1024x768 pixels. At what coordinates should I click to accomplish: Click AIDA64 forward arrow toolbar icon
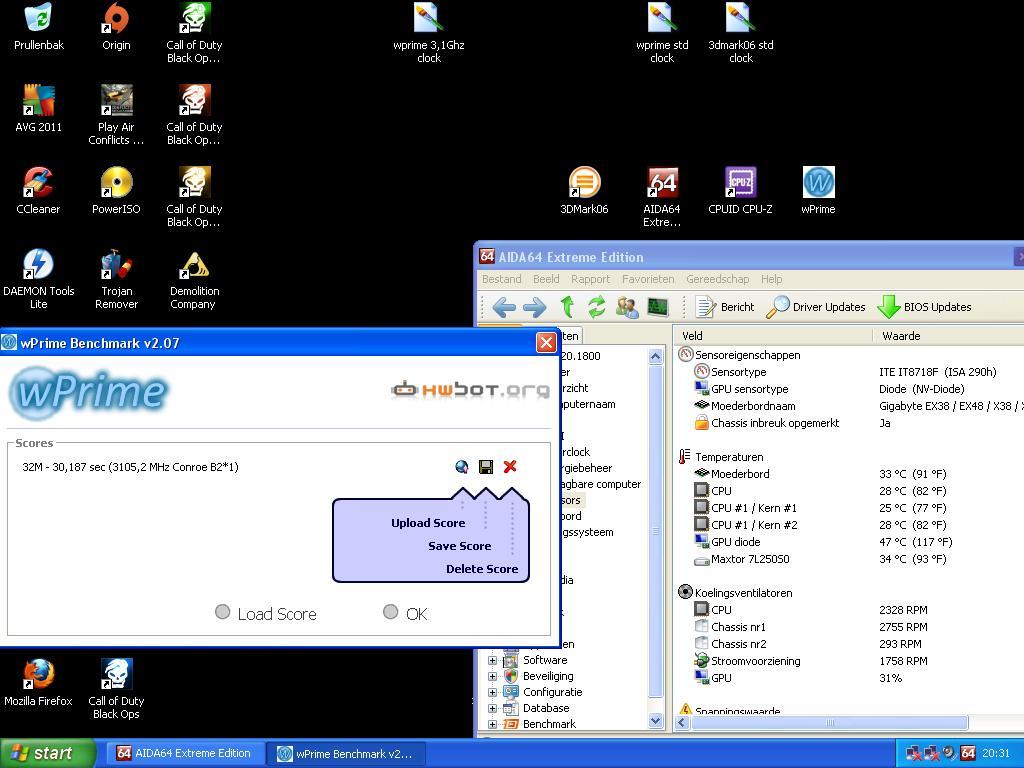(x=535, y=307)
